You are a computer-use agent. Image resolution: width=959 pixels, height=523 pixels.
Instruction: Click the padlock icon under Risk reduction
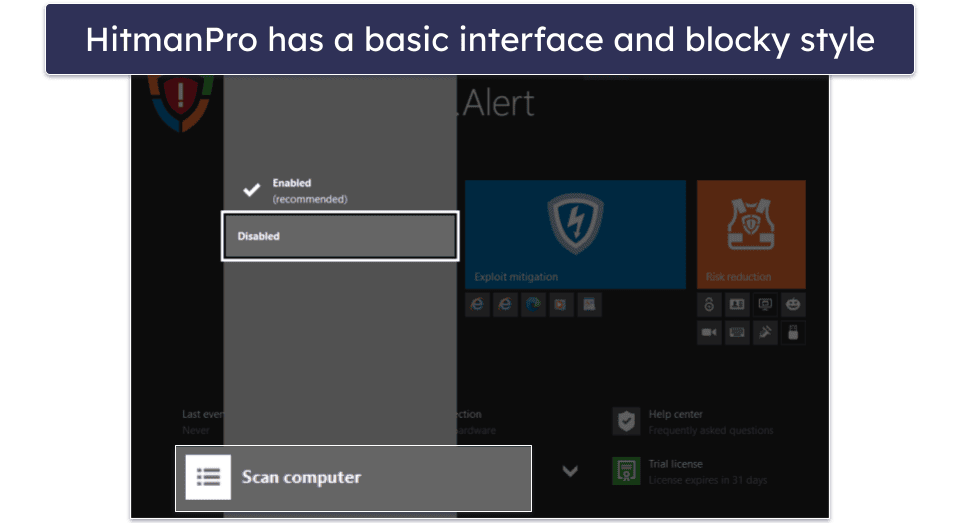tap(709, 305)
